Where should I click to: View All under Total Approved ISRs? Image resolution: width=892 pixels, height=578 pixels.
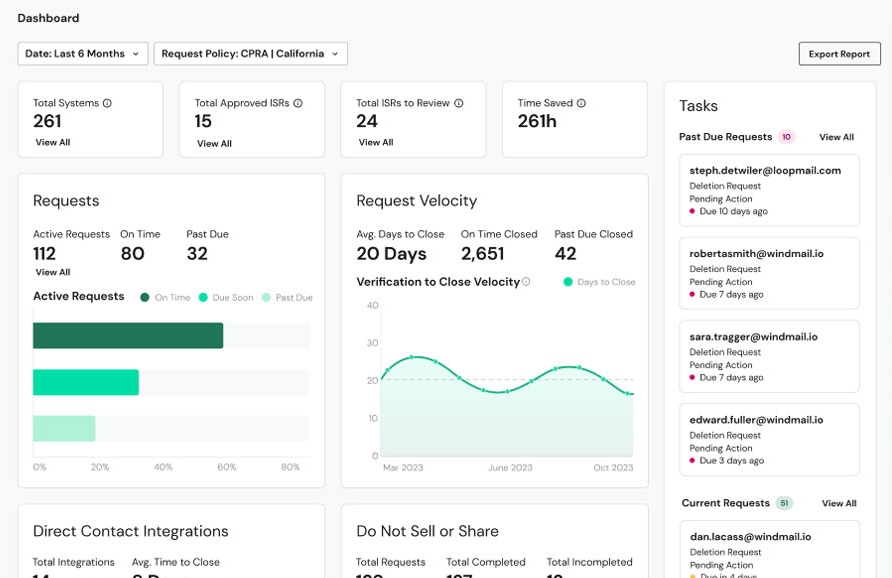214,143
